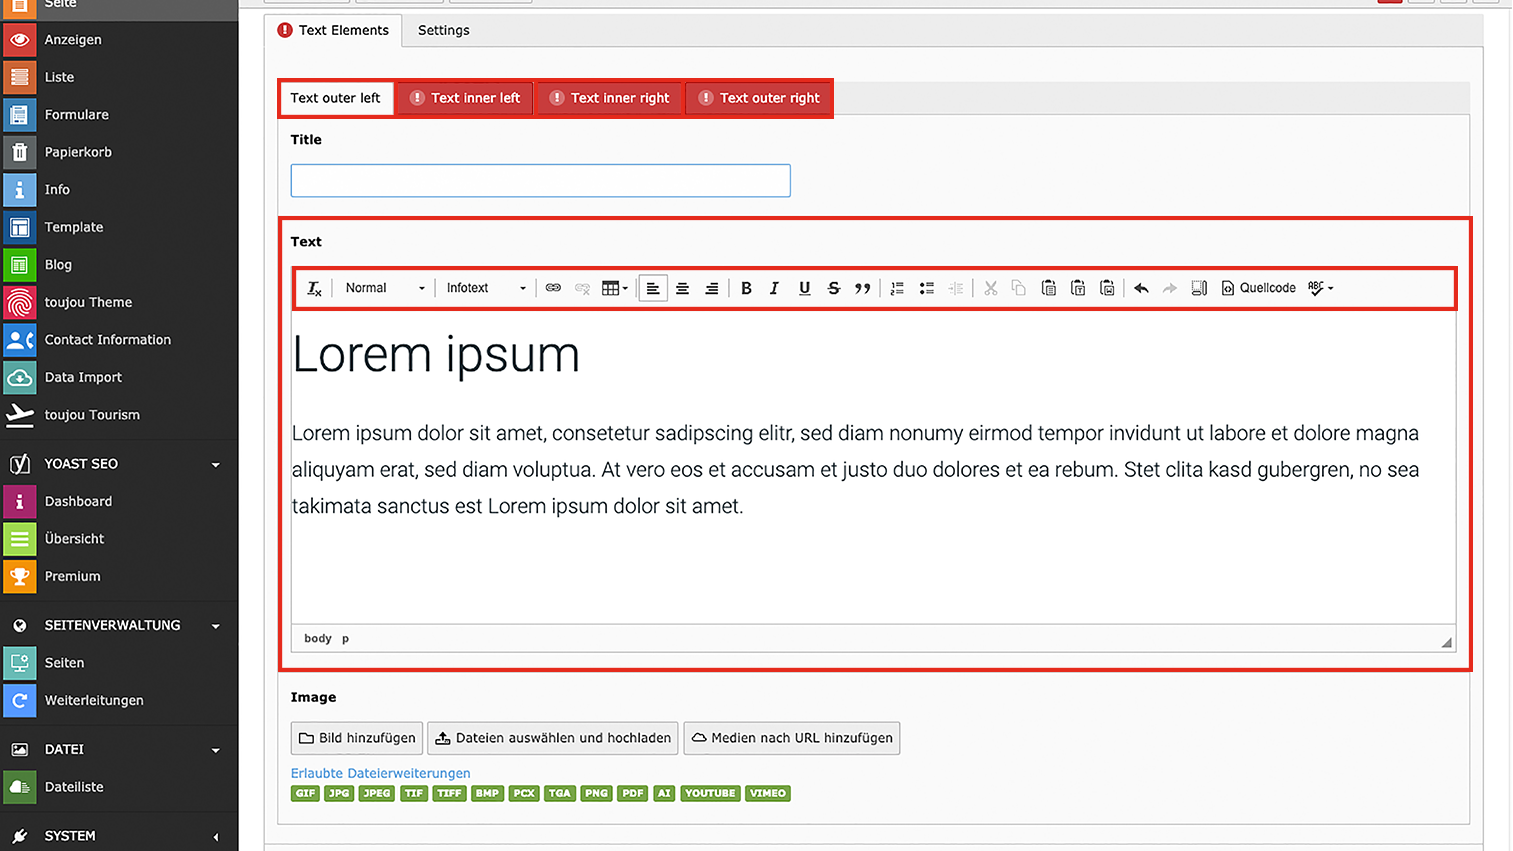Screen dimensions: 1513x851
Task: Insert a block quote
Action: [x=862, y=288]
